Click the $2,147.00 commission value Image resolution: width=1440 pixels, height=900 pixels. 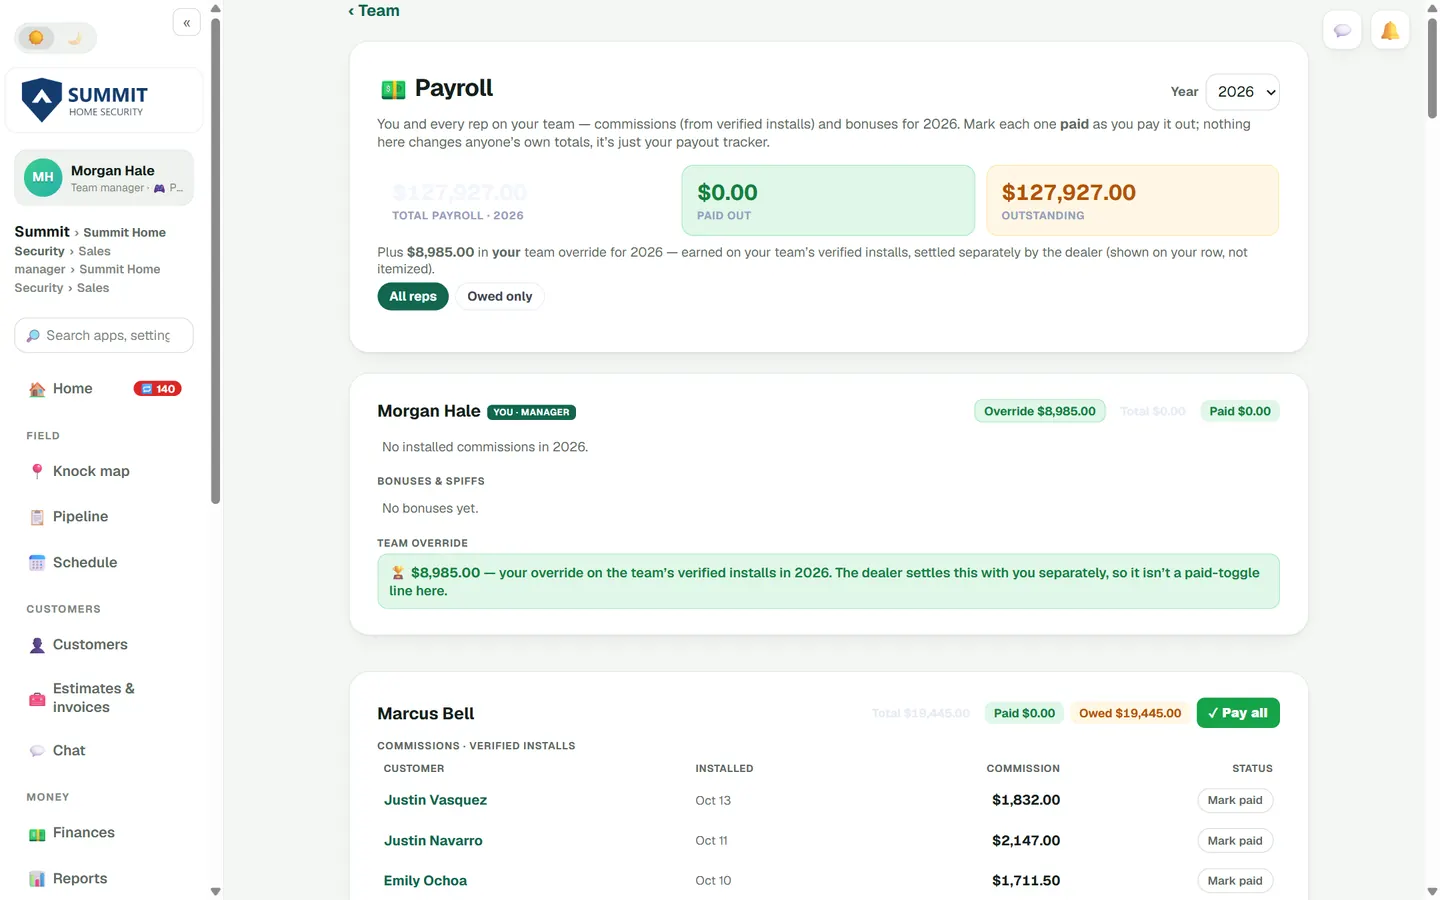pos(1026,841)
